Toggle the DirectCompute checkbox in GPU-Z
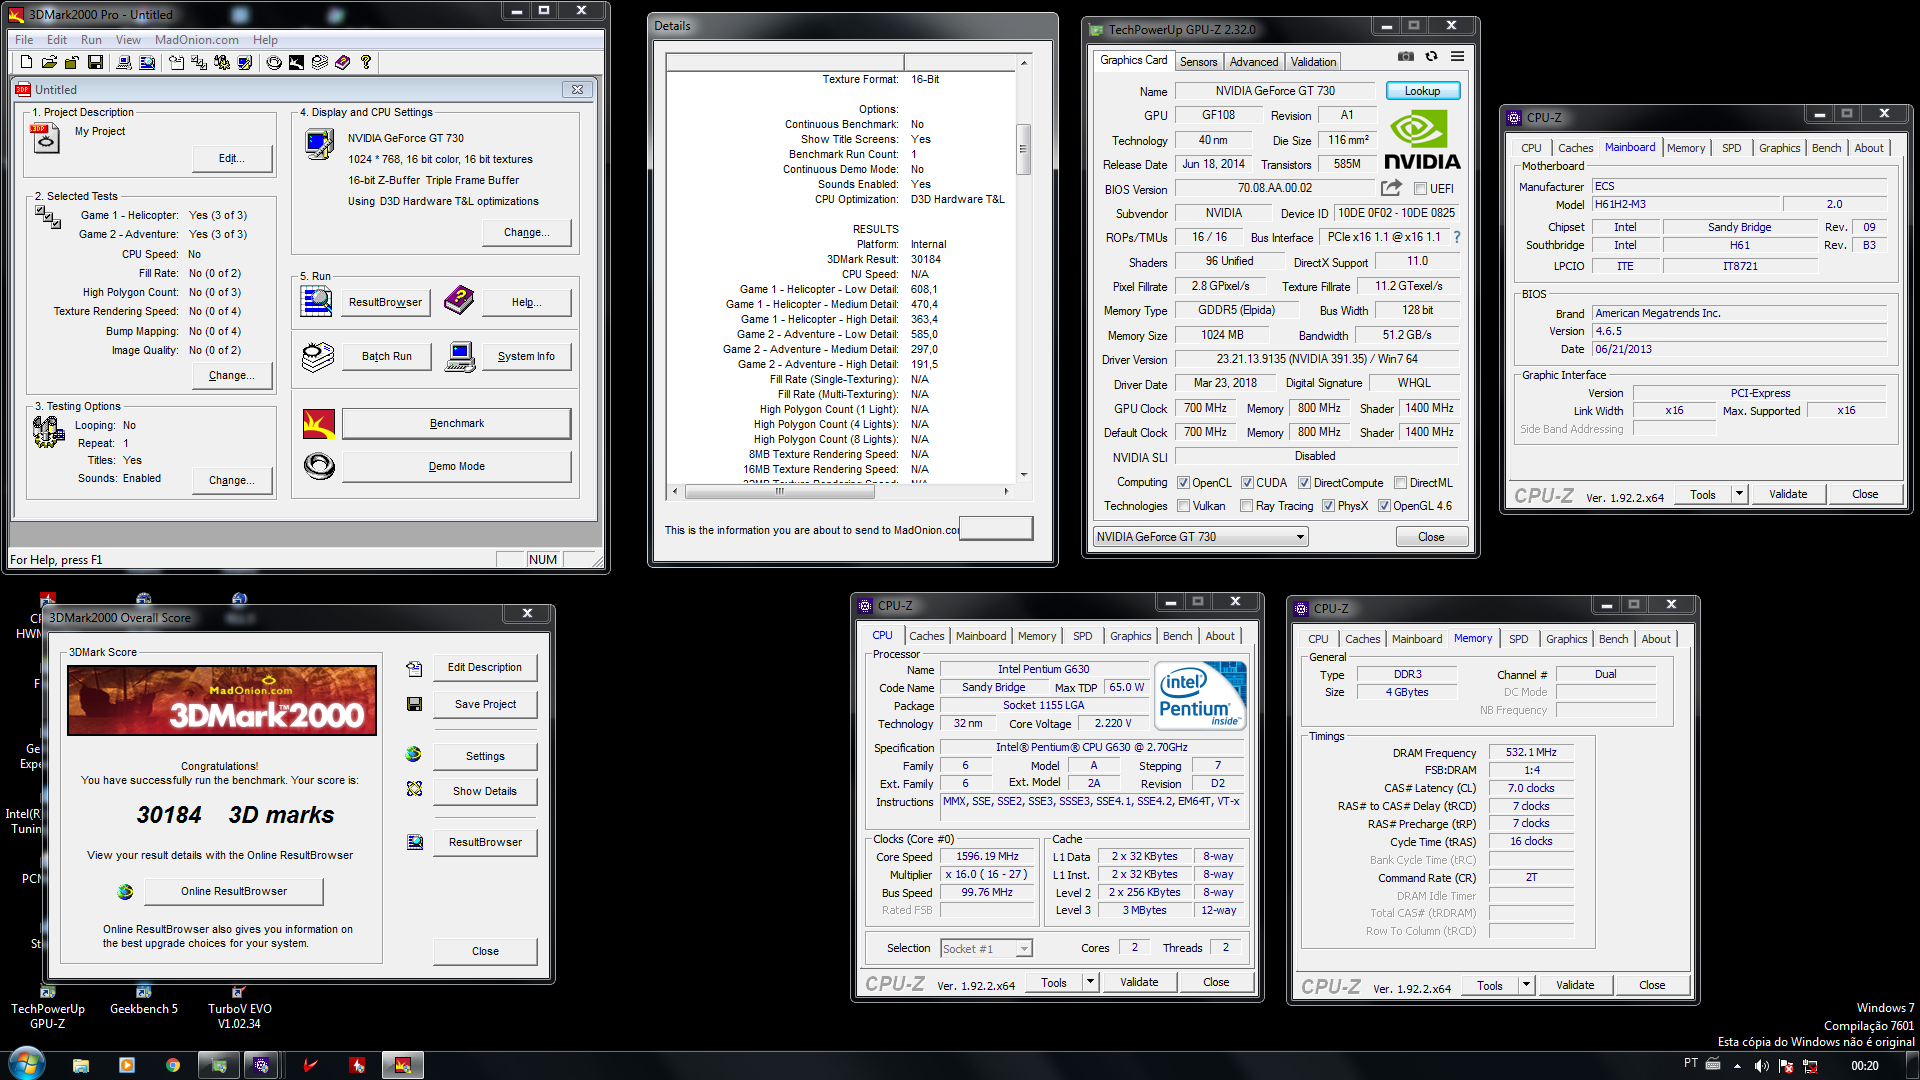Viewport: 1920px width, 1080px height. click(x=1304, y=482)
